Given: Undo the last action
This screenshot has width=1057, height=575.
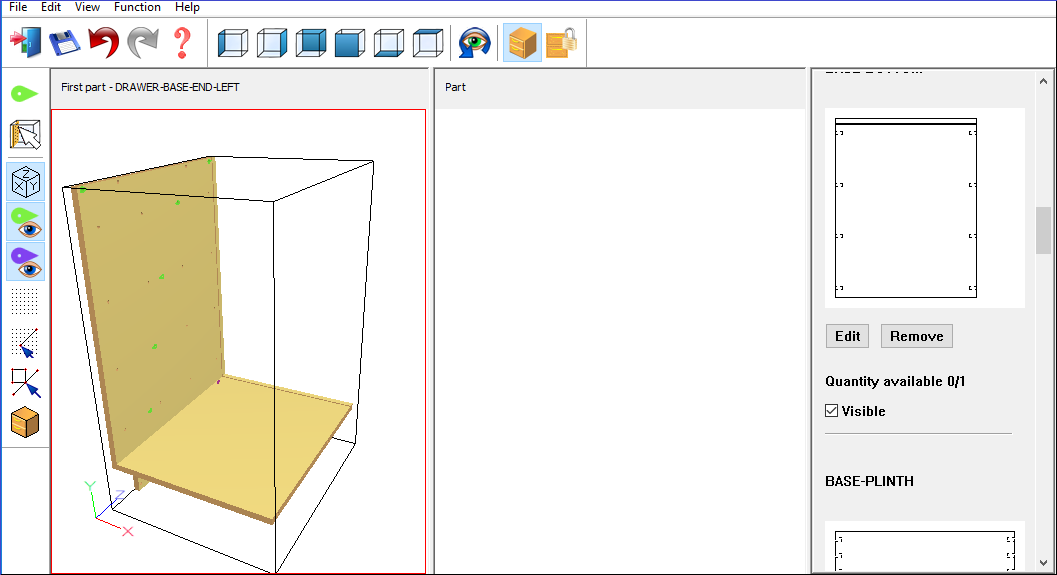Looking at the screenshot, I should (103, 42).
